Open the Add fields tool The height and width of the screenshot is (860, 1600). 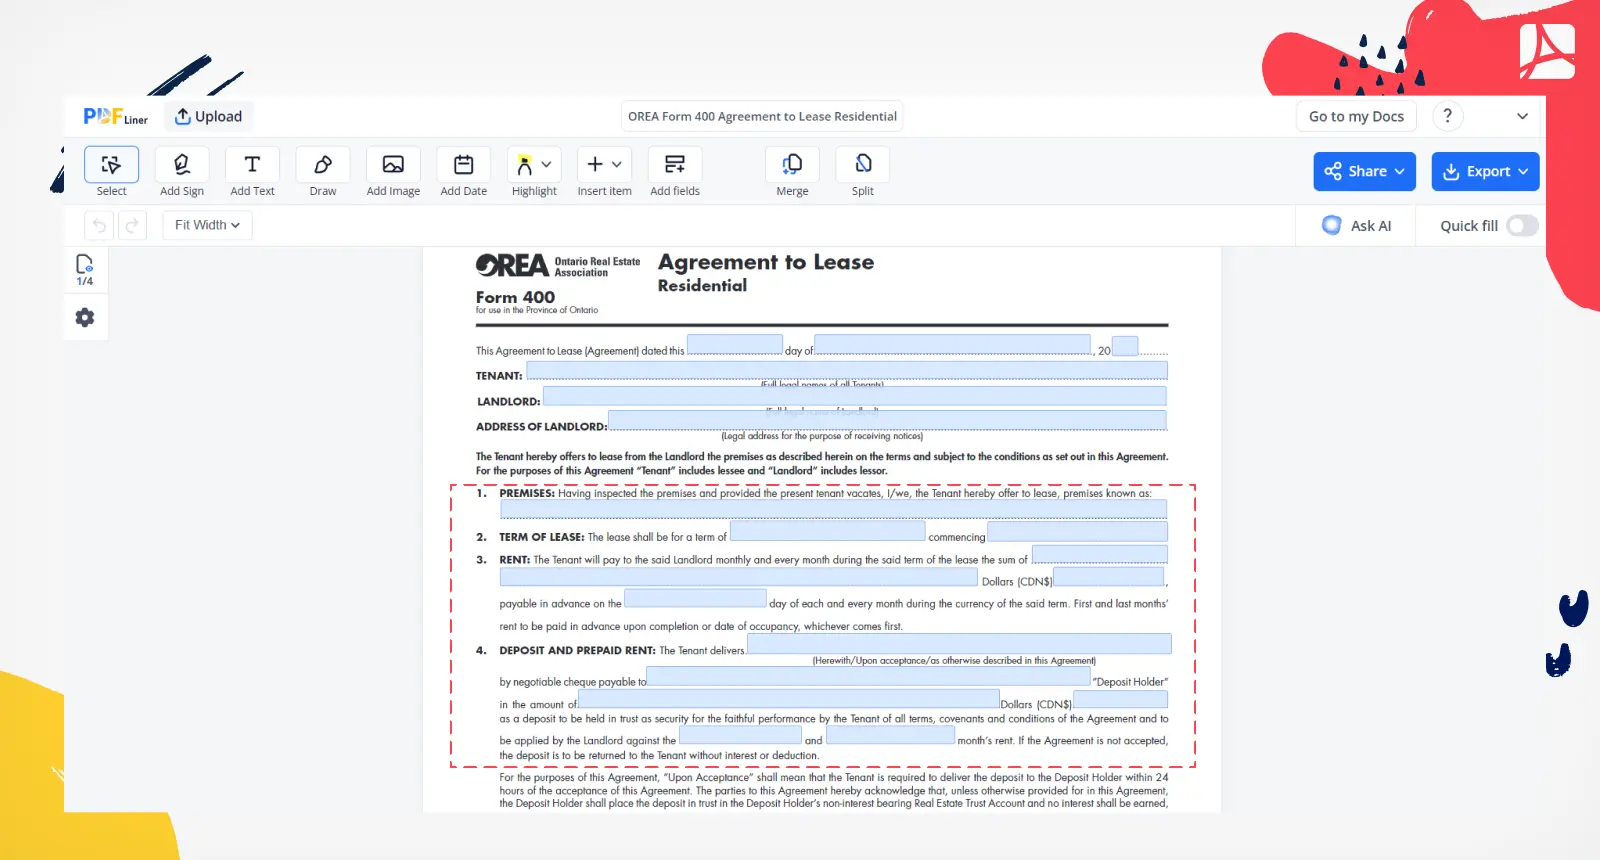pyautogui.click(x=675, y=172)
